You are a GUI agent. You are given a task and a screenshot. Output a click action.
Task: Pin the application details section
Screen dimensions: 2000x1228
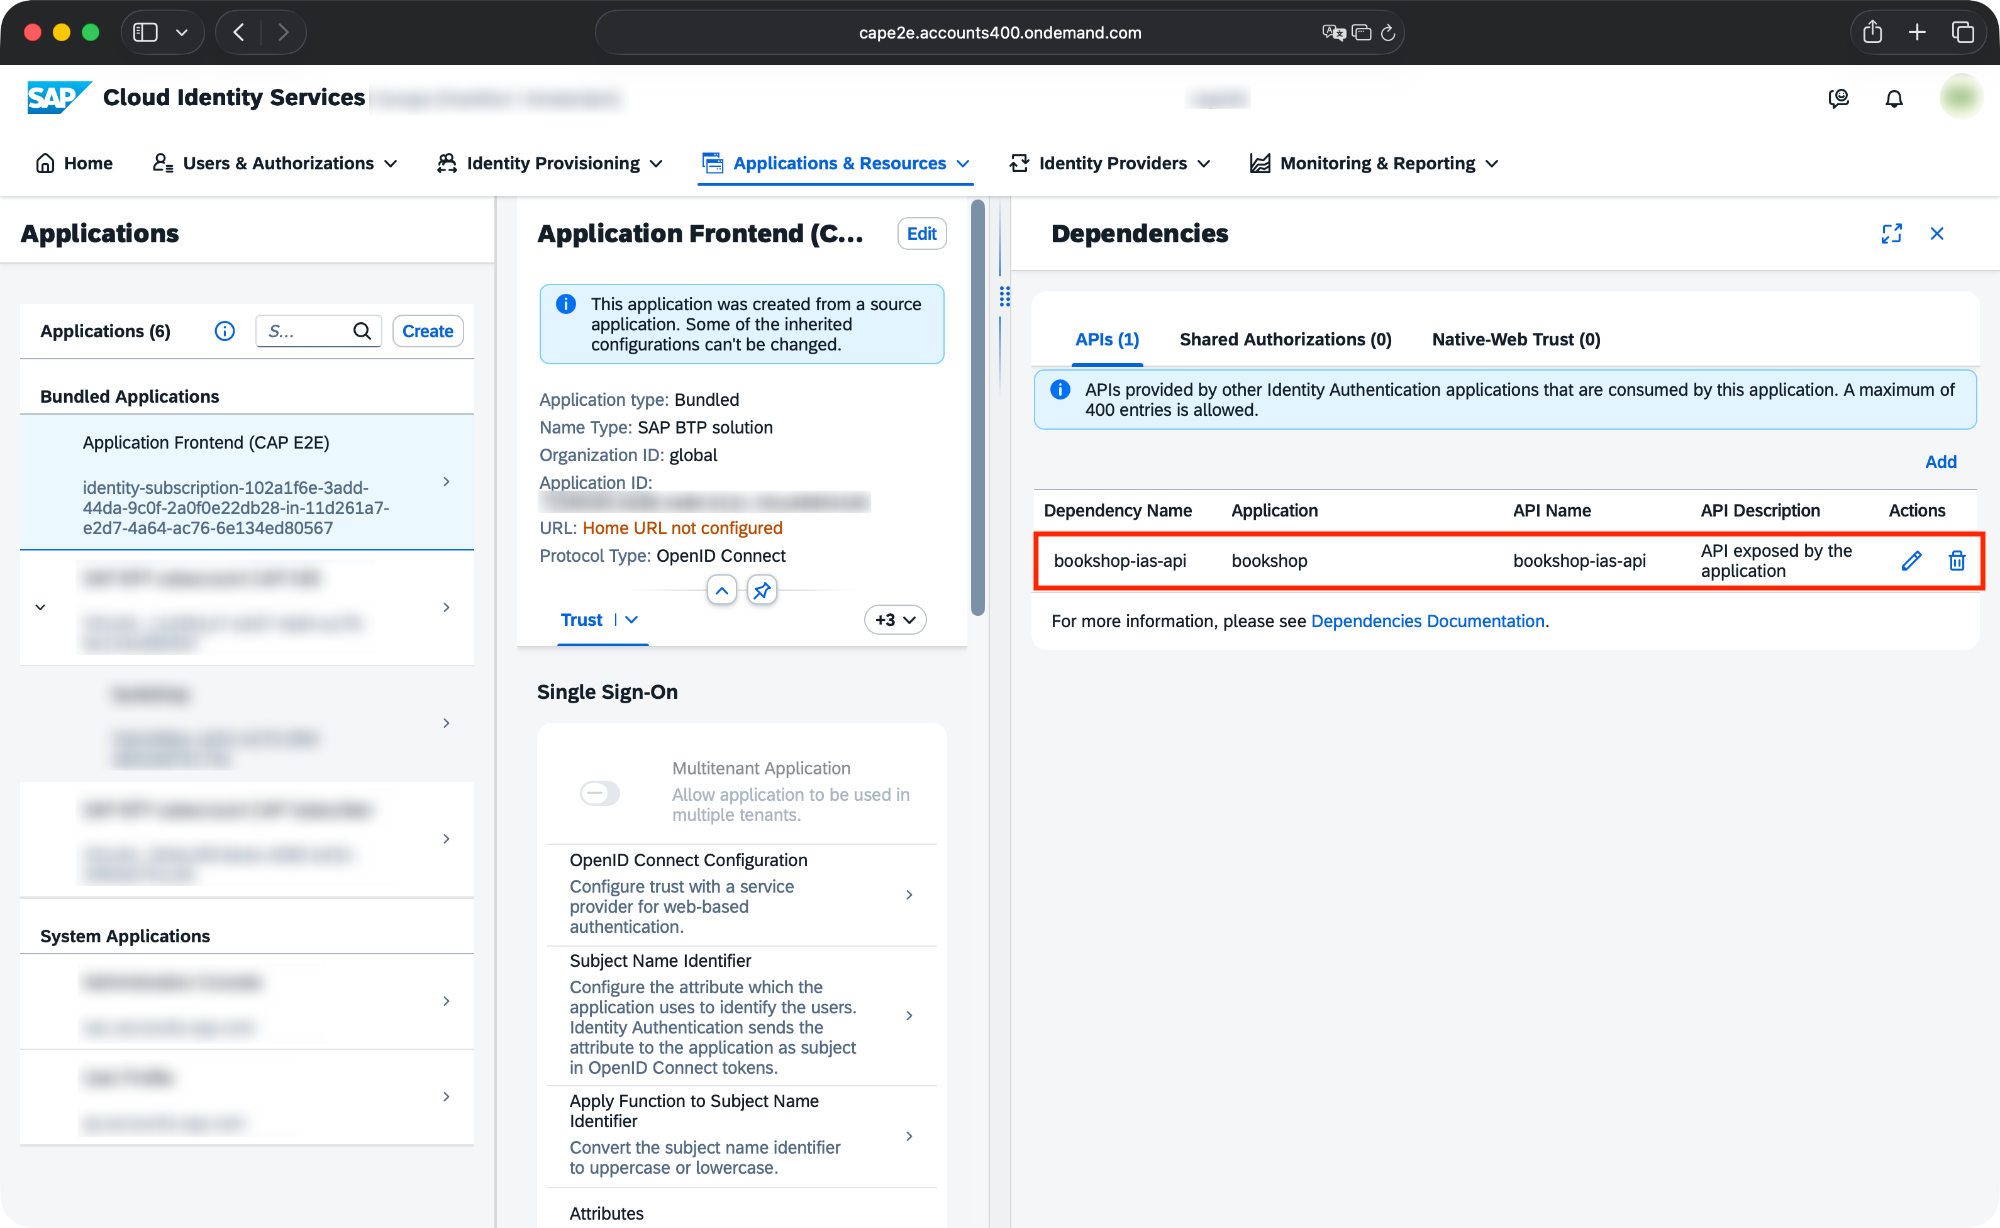point(761,590)
